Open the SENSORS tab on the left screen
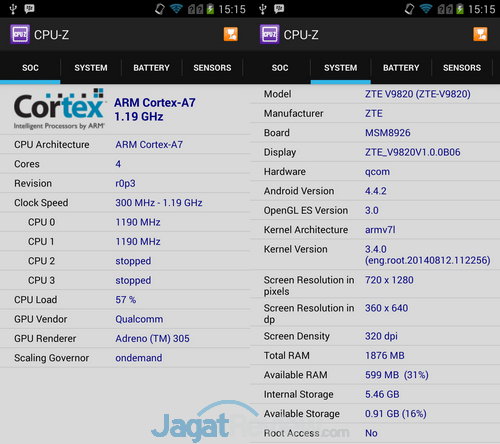The image size is (500, 444). pos(212,68)
